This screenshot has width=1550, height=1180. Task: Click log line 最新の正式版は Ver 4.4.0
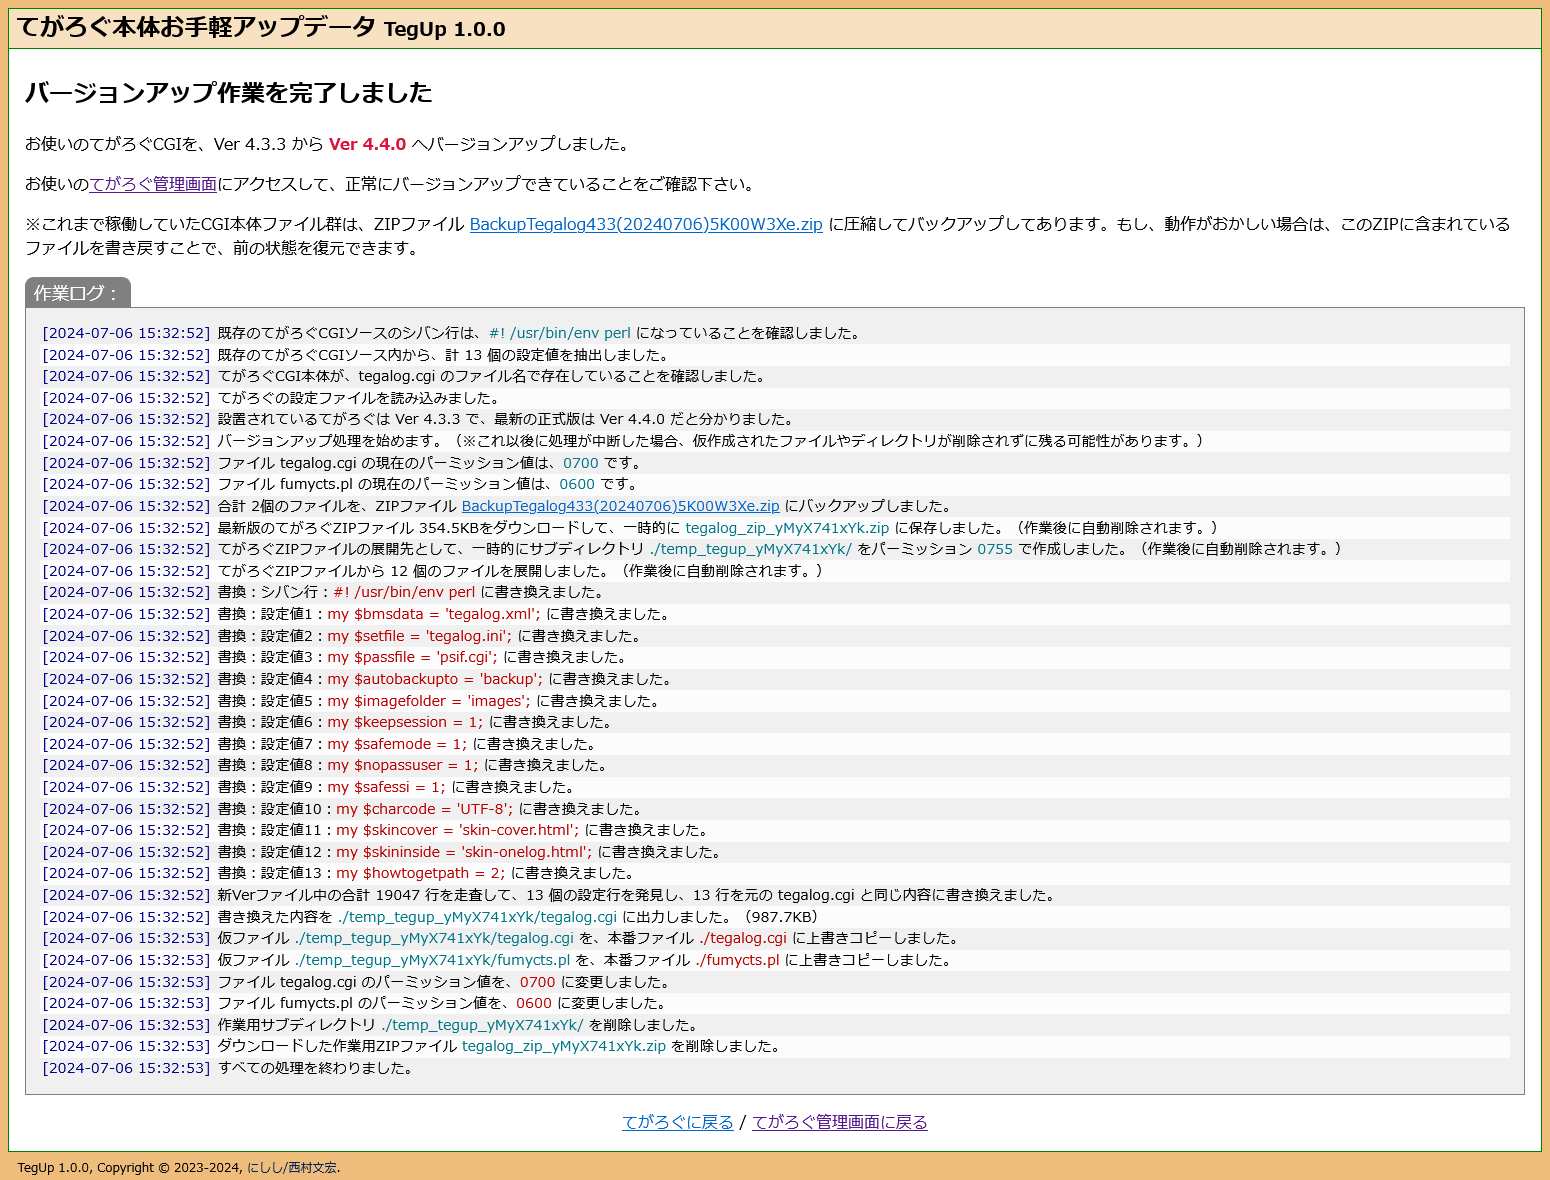tap(775, 419)
